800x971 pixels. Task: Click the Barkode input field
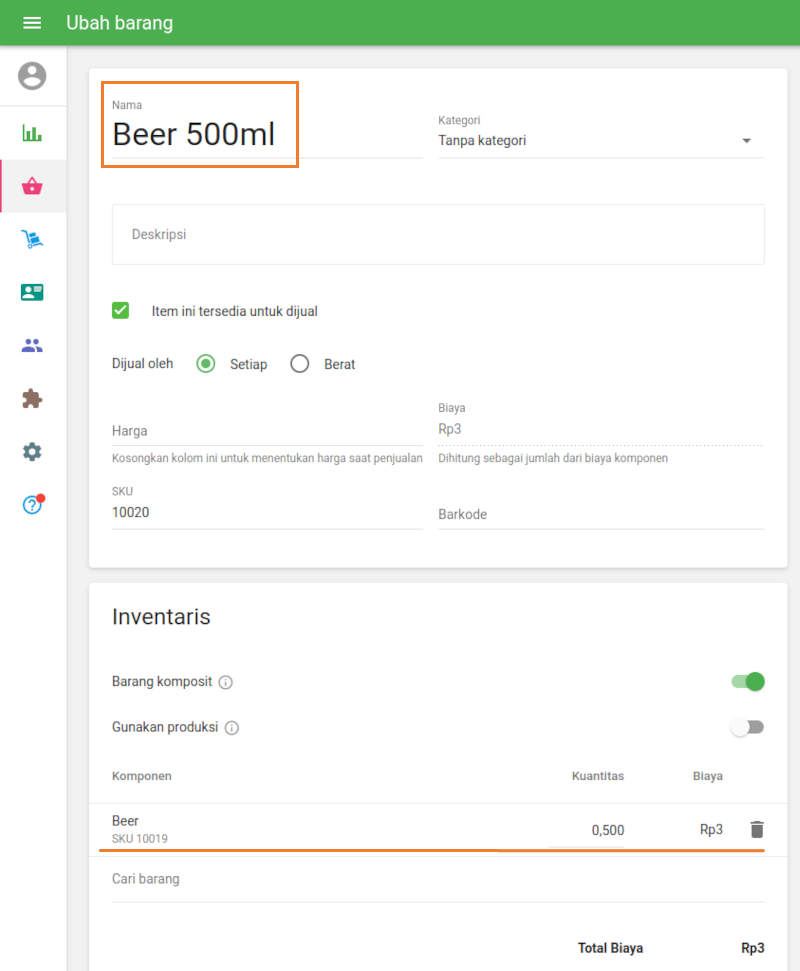[x=600, y=514]
